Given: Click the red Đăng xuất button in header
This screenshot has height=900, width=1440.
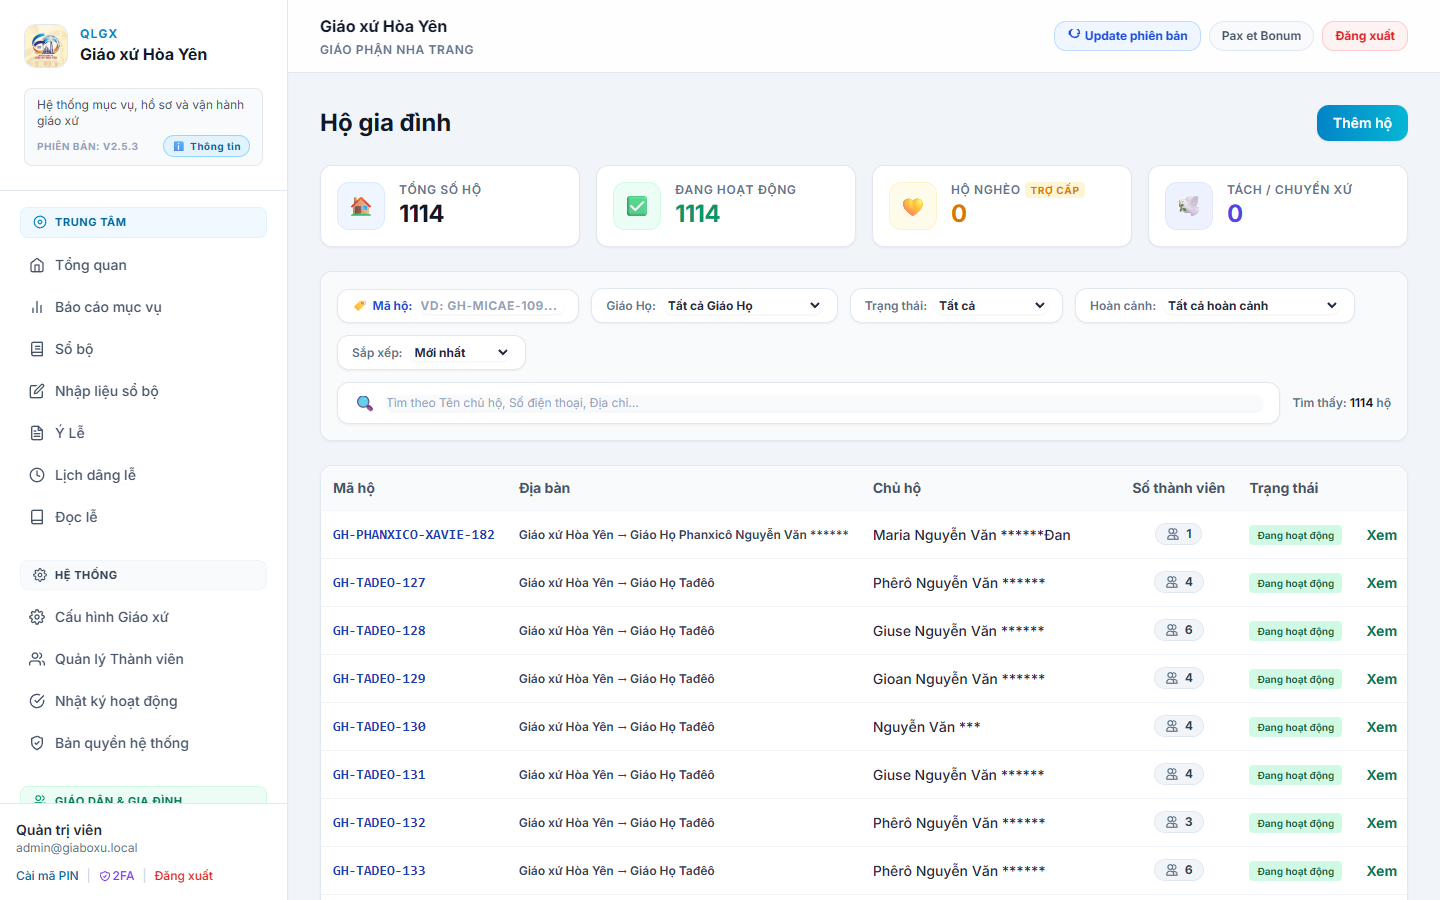Looking at the screenshot, I should click(x=1365, y=36).
